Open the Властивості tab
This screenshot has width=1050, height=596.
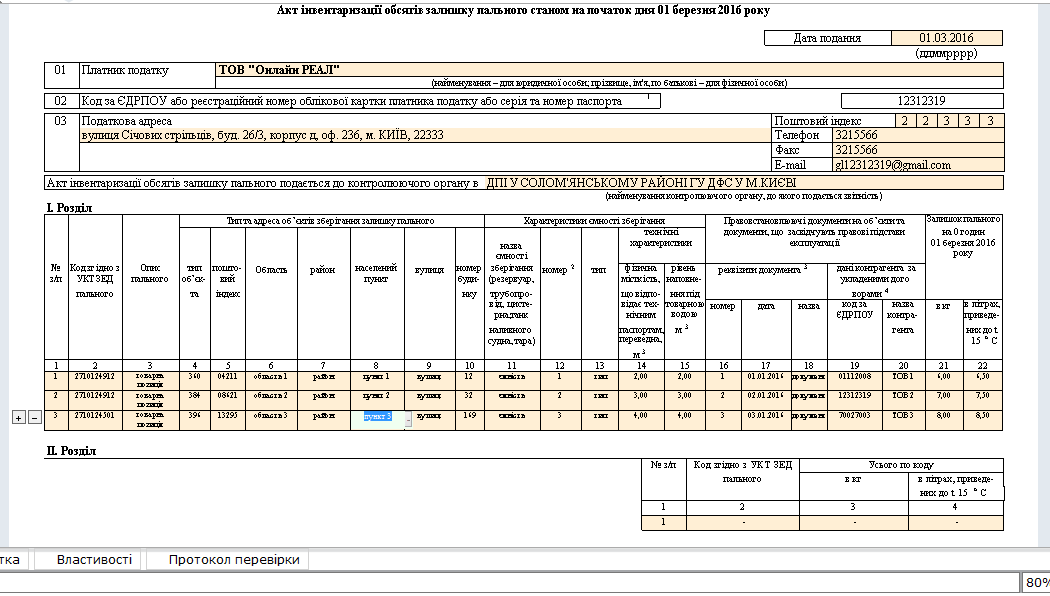tap(94, 560)
